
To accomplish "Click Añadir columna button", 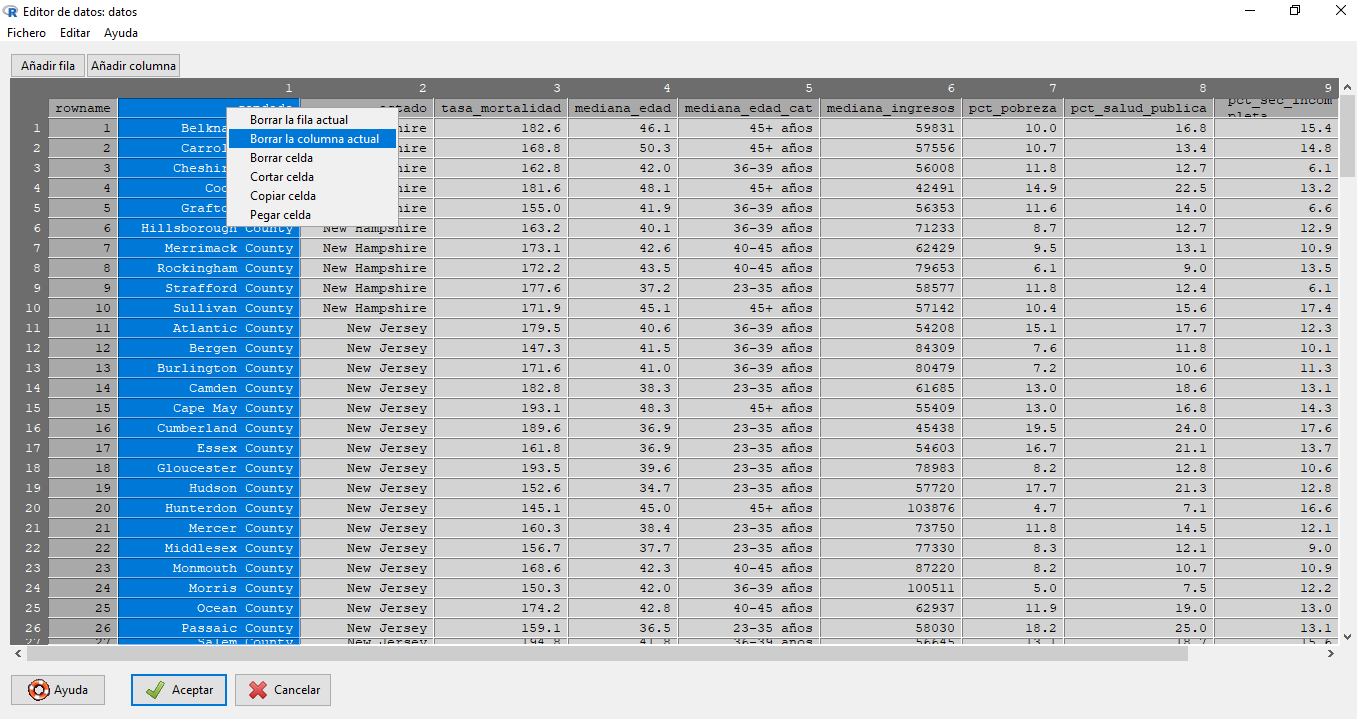I will point(133,66).
